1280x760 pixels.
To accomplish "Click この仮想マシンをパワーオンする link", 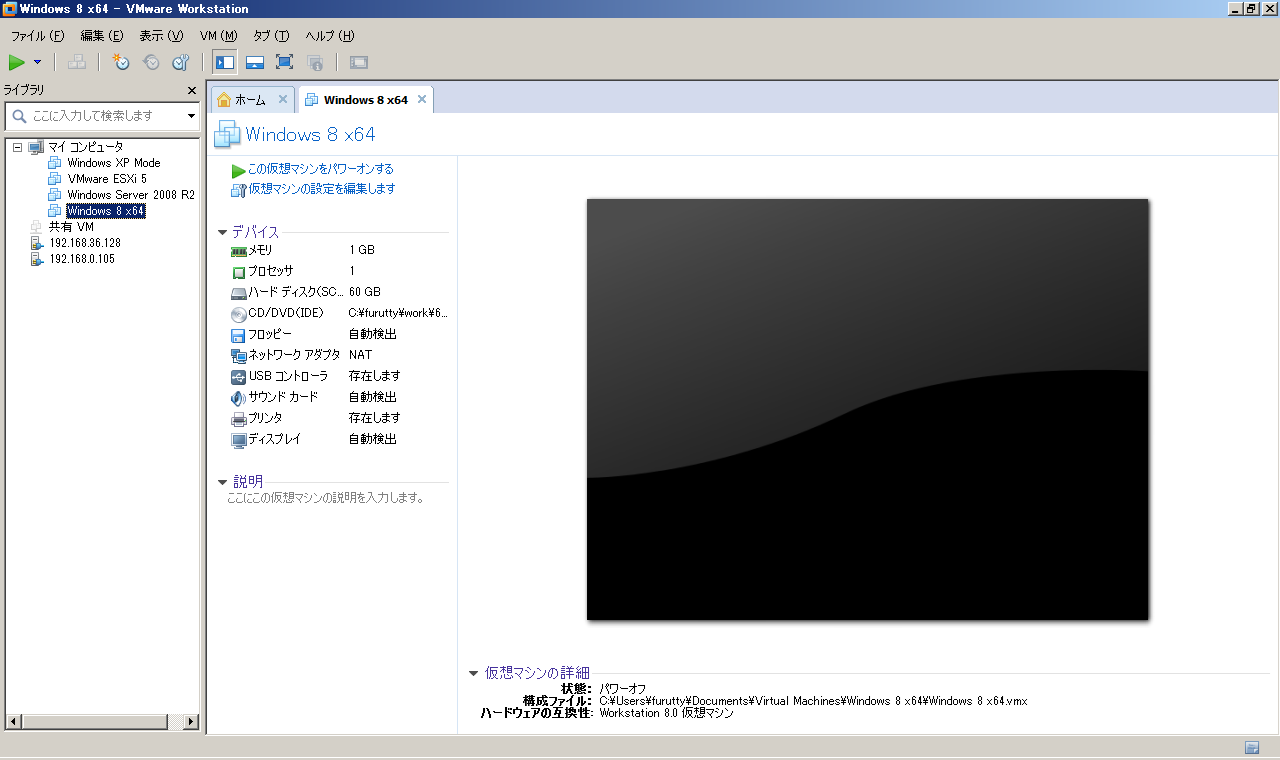I will click(x=321, y=169).
